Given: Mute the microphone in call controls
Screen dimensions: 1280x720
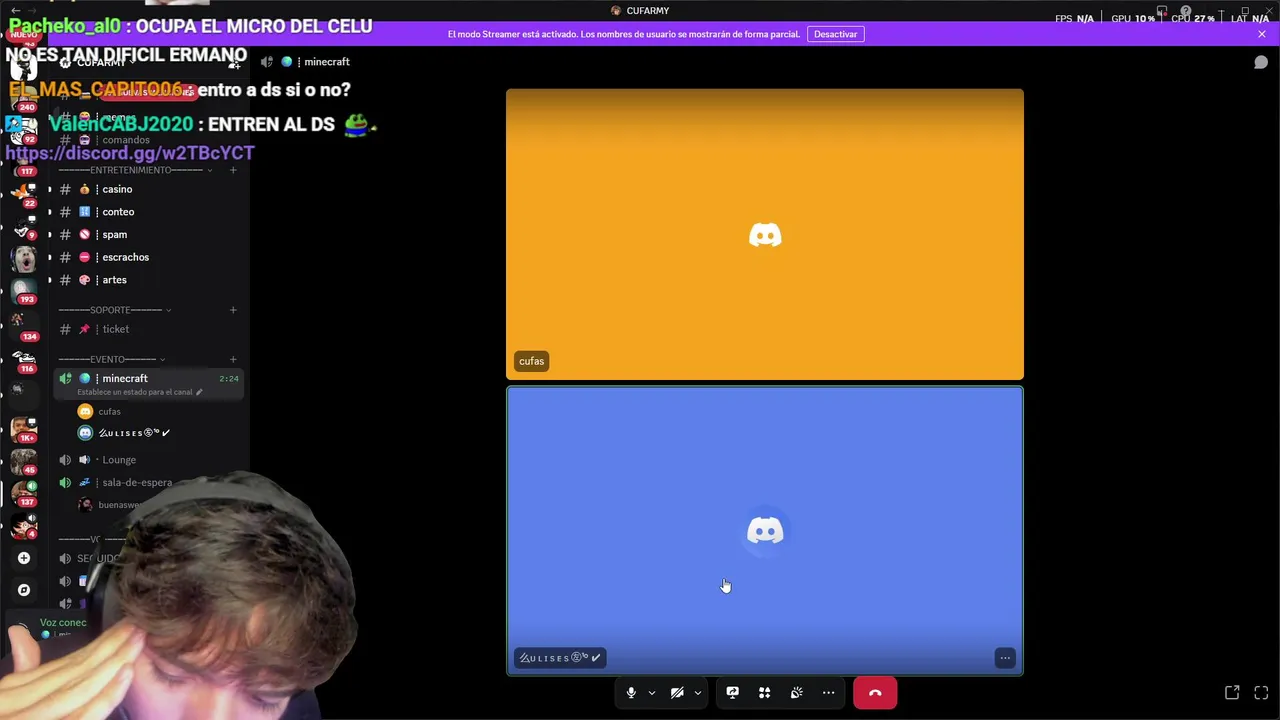Looking at the screenshot, I should pos(631,693).
